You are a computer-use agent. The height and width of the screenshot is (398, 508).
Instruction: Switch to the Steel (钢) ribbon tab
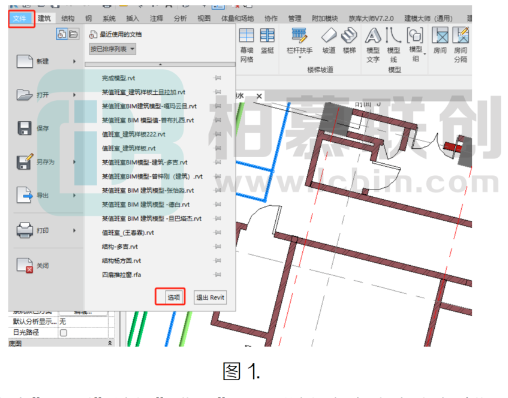(x=88, y=18)
